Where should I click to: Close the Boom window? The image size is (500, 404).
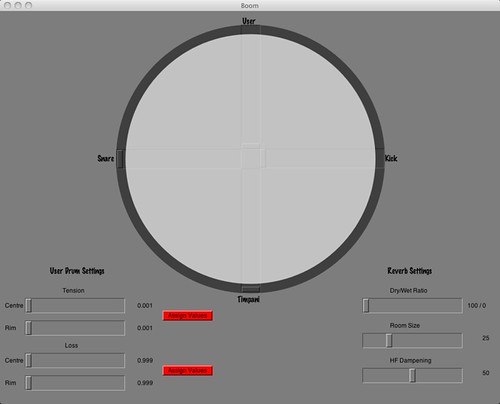click(x=8, y=5)
